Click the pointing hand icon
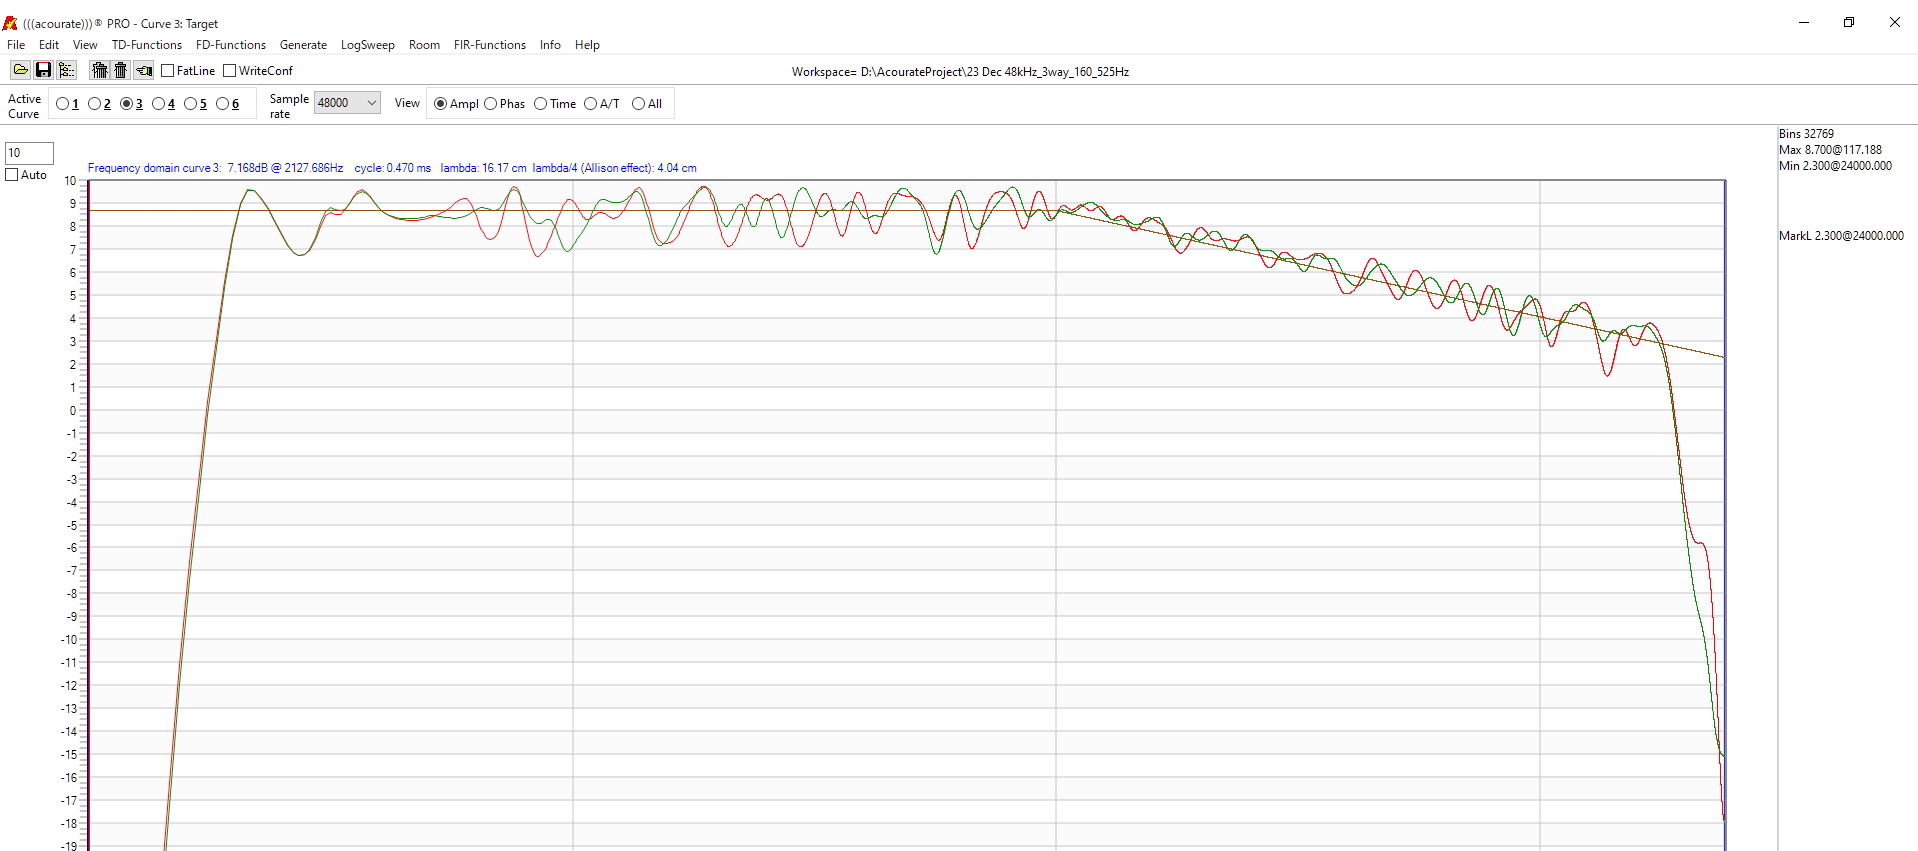 (144, 70)
